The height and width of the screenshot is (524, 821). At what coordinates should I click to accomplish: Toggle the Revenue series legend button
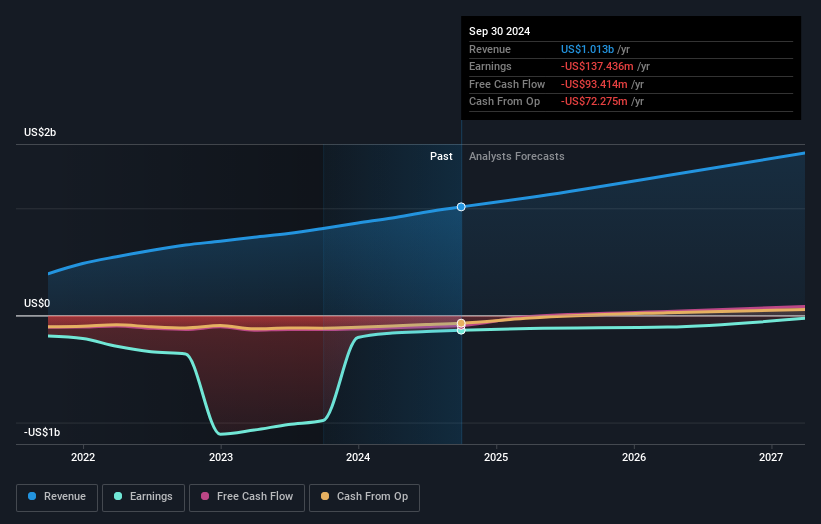[57, 497]
